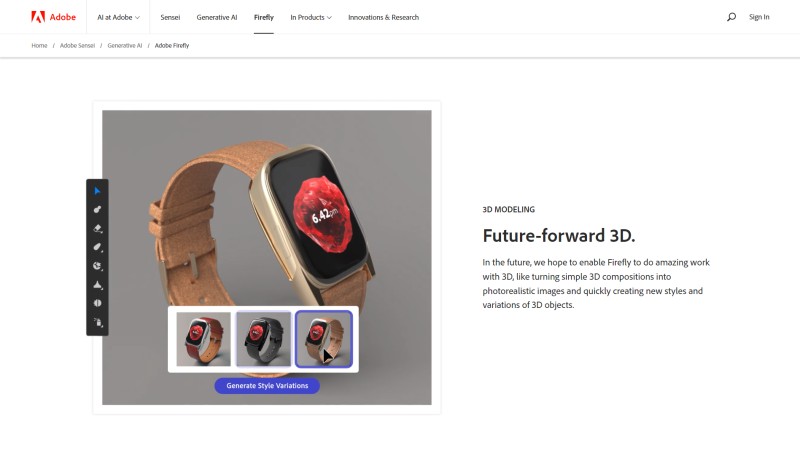
Task: Open the Sensei nav item
Action: [170, 17]
